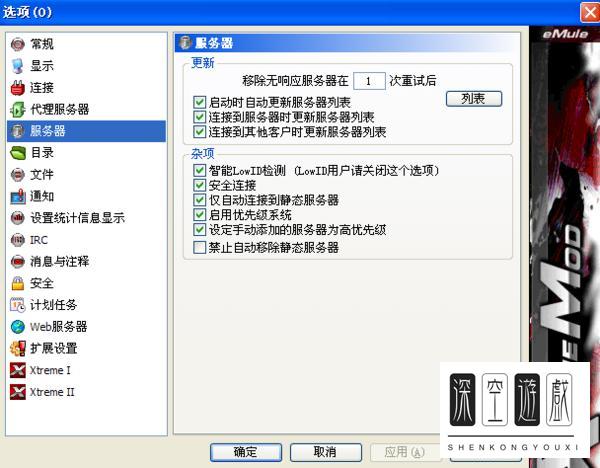Click the retry count input field
Image resolution: width=600 pixels, height=468 pixels.
click(x=369, y=81)
